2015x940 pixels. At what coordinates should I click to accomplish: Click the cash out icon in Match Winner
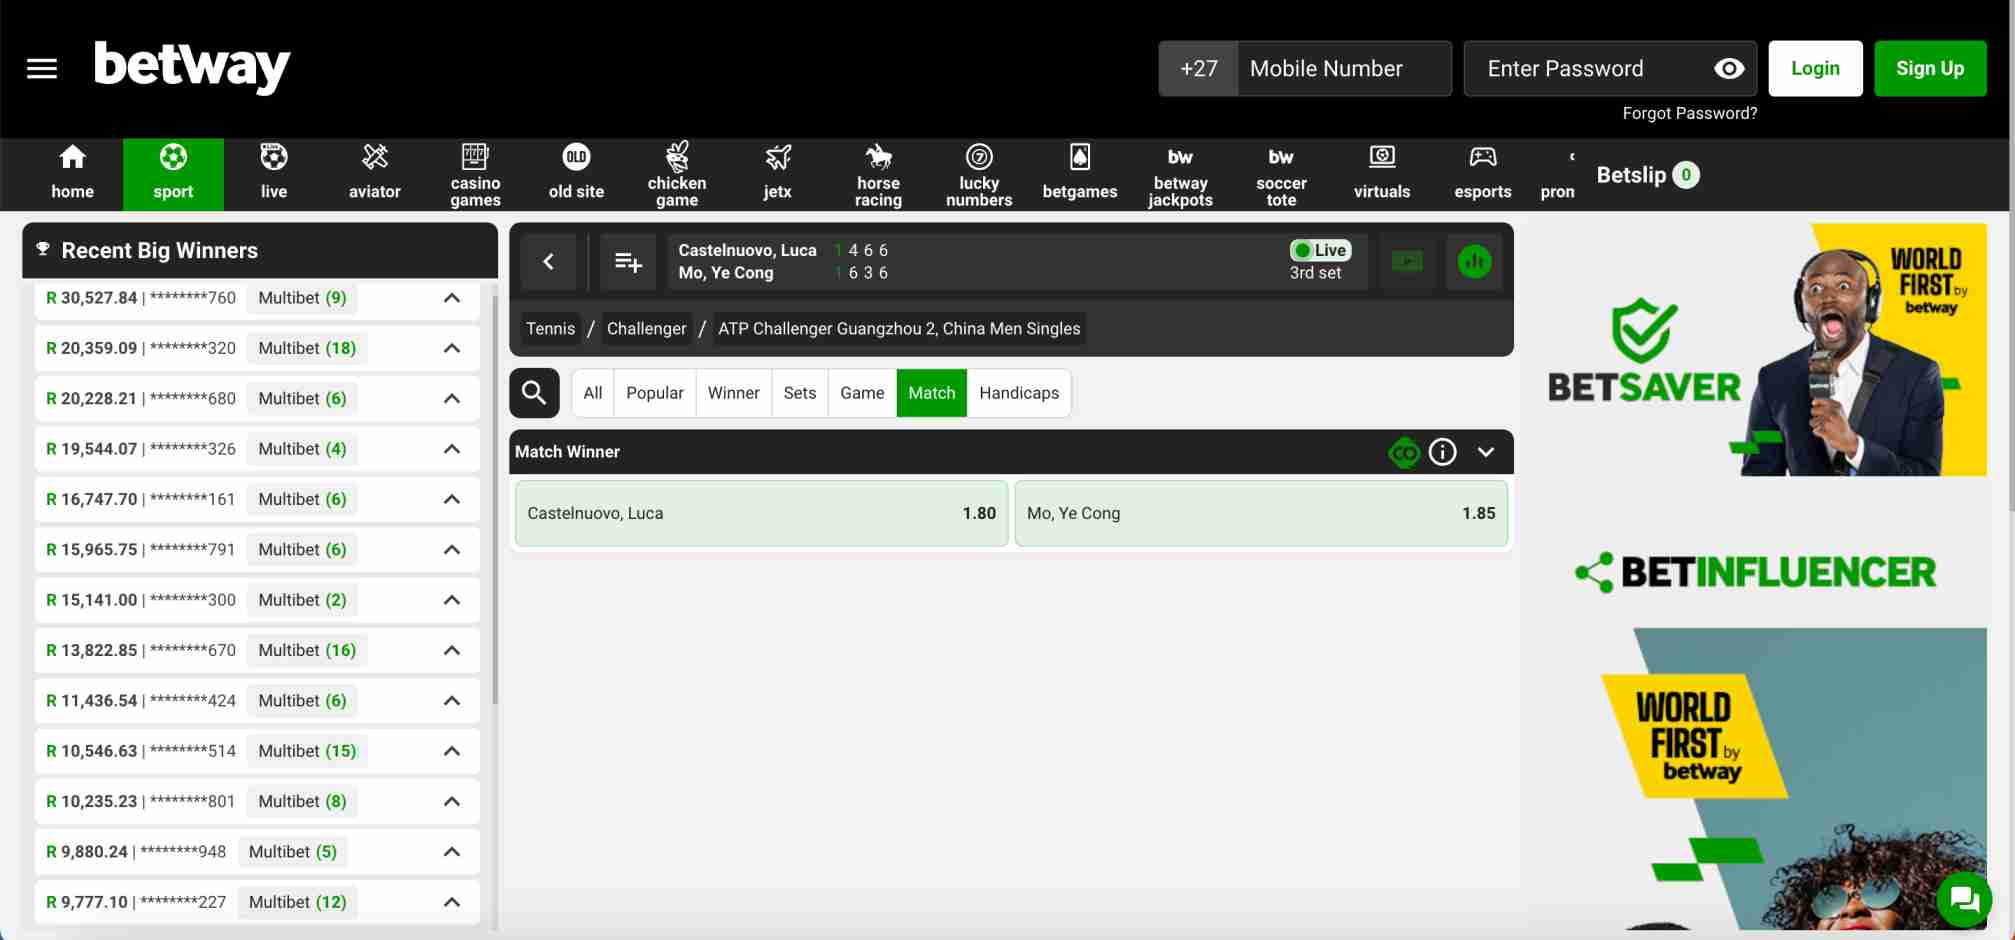pos(1404,452)
